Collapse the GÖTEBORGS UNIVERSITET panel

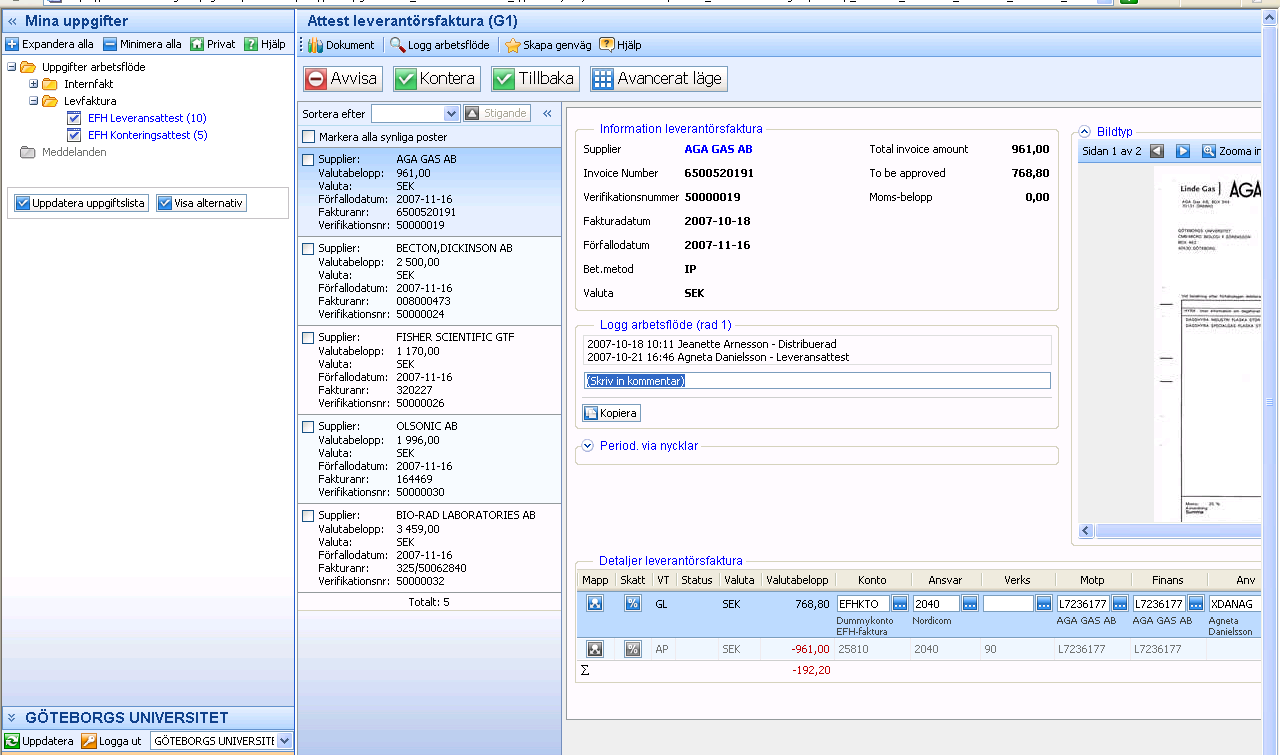click(12, 718)
